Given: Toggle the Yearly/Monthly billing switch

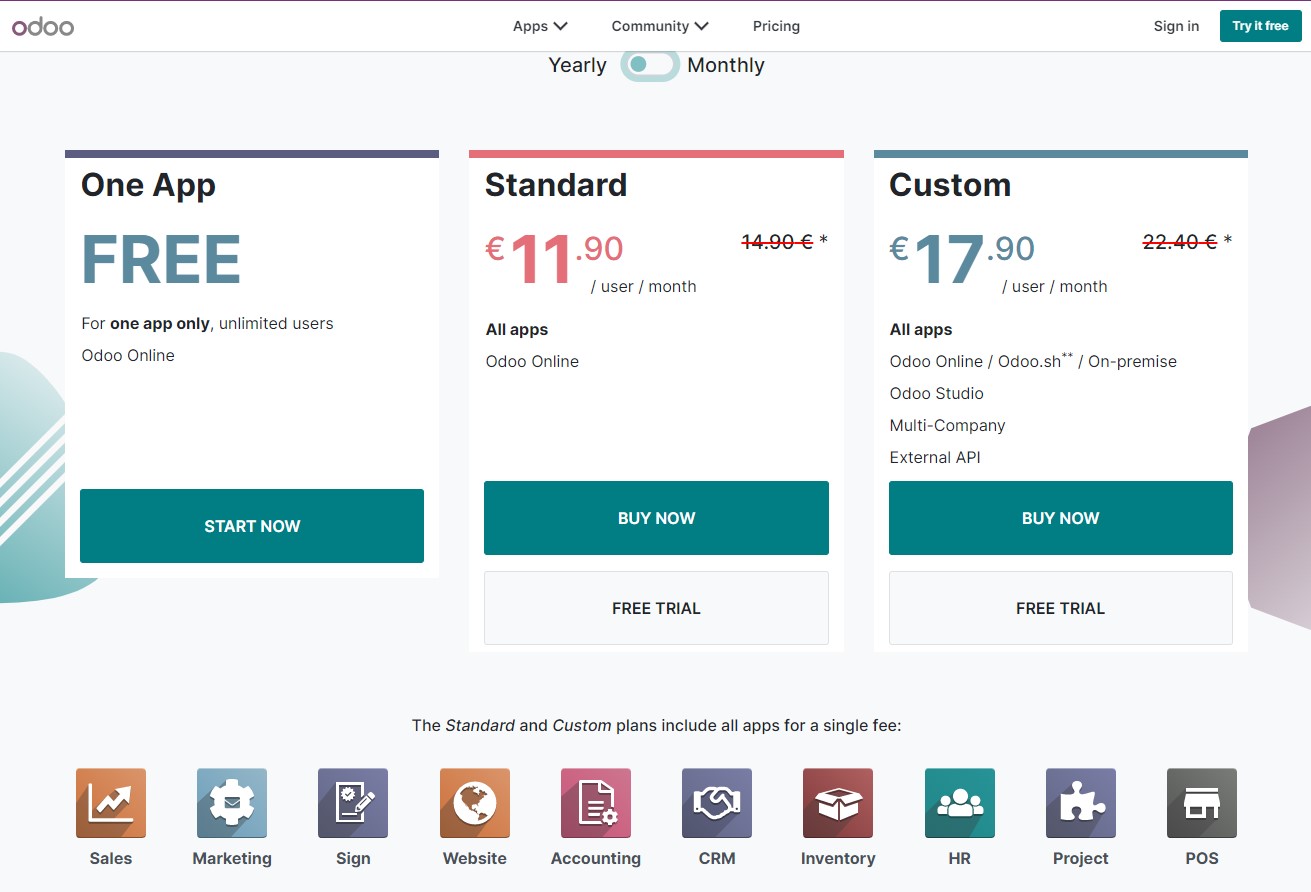Looking at the screenshot, I should [x=650, y=65].
